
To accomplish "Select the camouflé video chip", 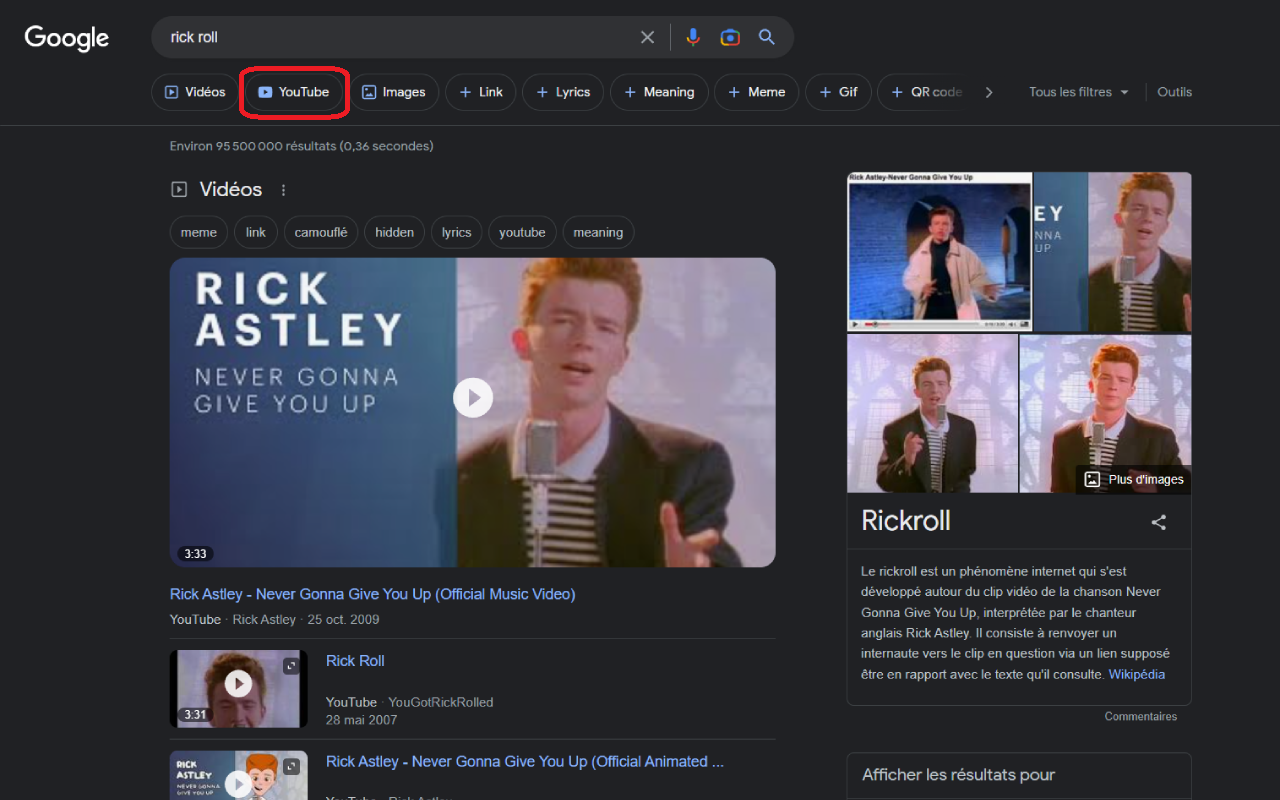I will tap(321, 232).
